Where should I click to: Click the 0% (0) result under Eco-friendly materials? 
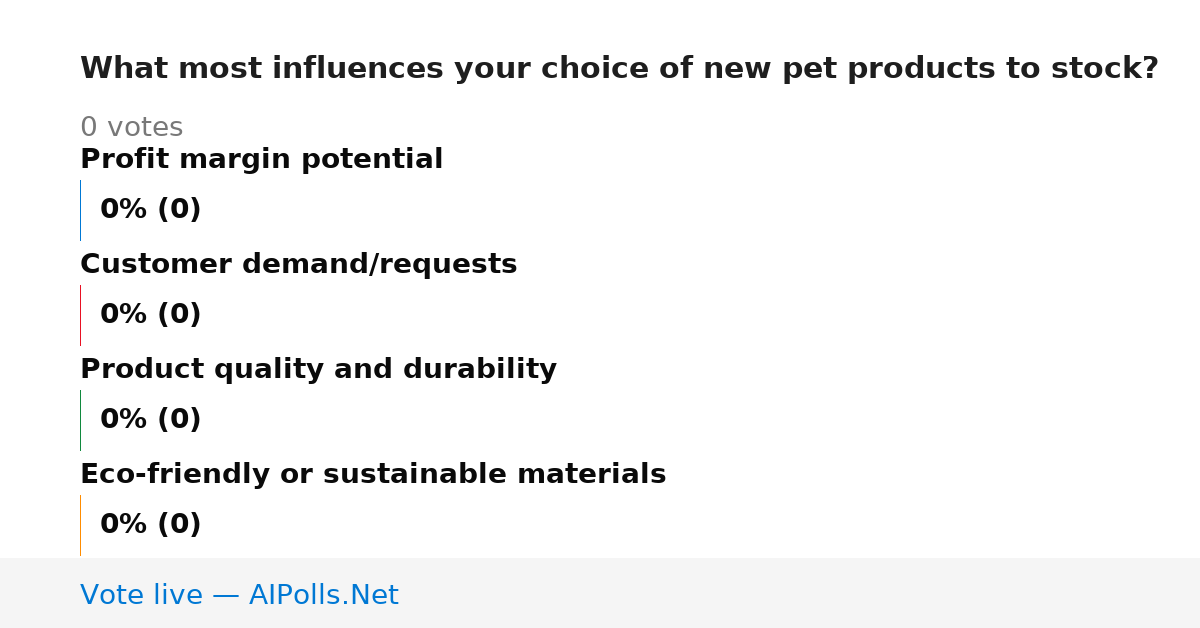coord(151,525)
